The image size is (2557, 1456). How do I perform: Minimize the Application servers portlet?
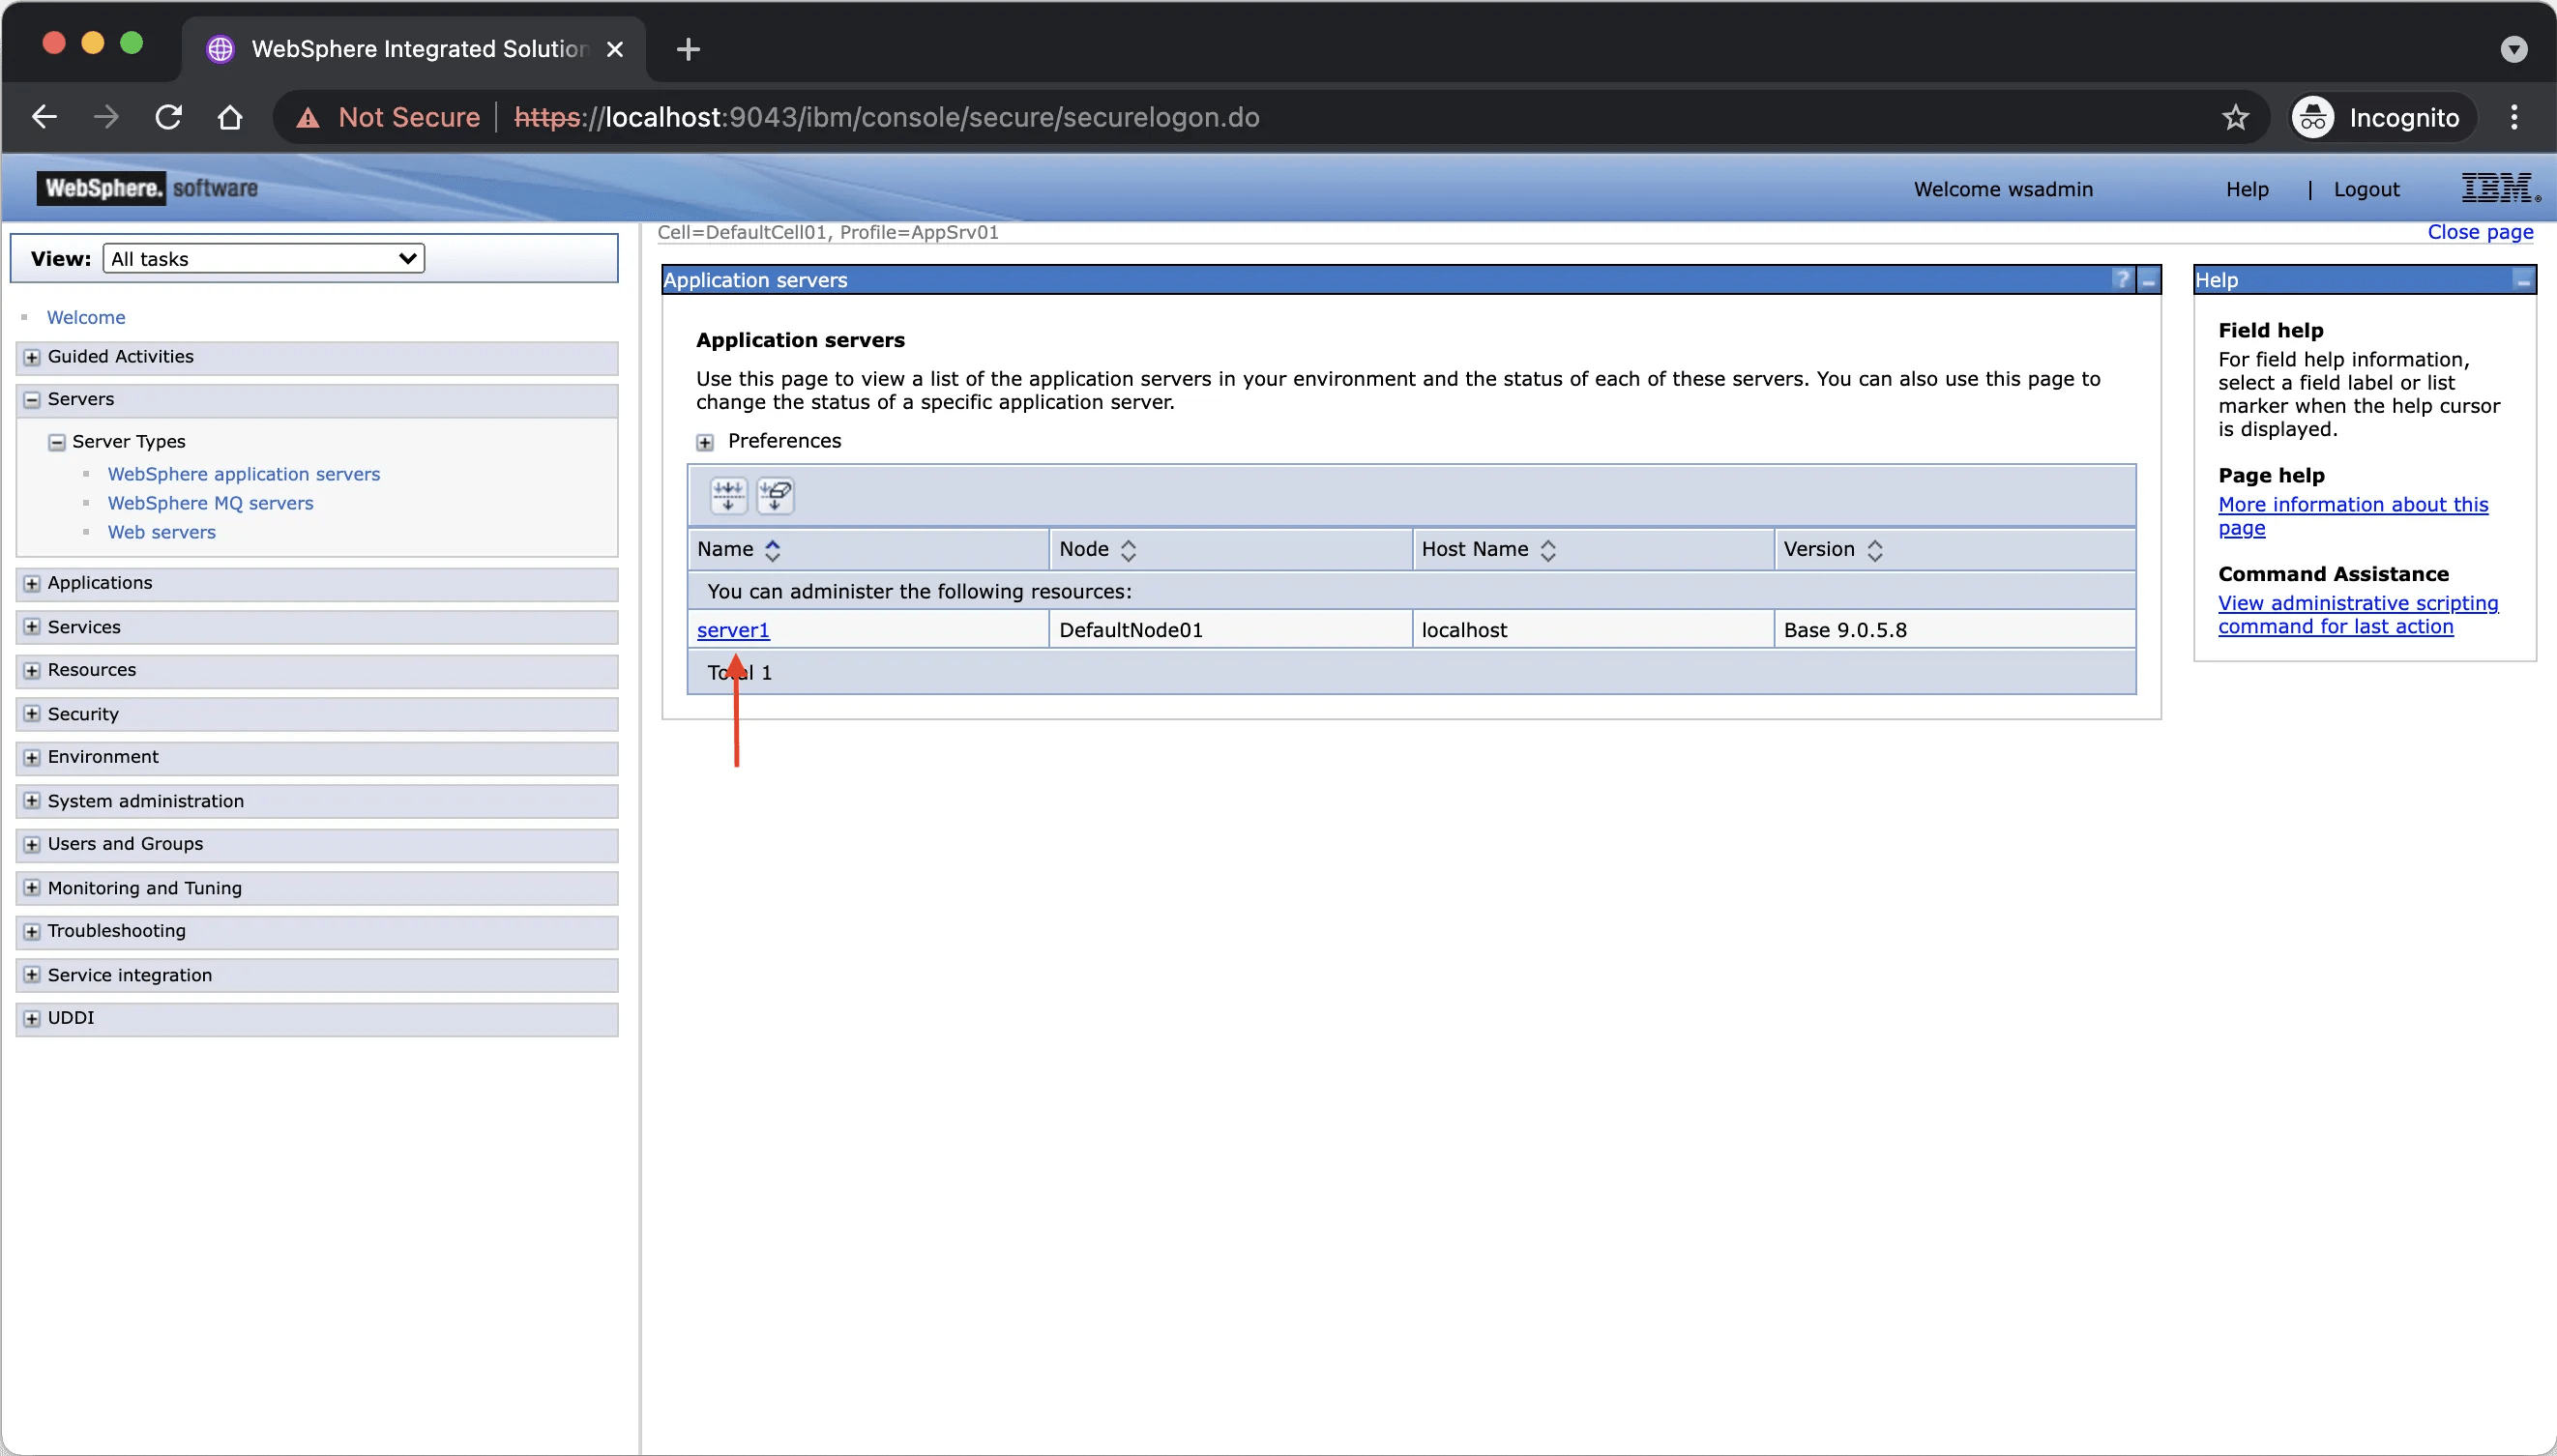point(2148,280)
